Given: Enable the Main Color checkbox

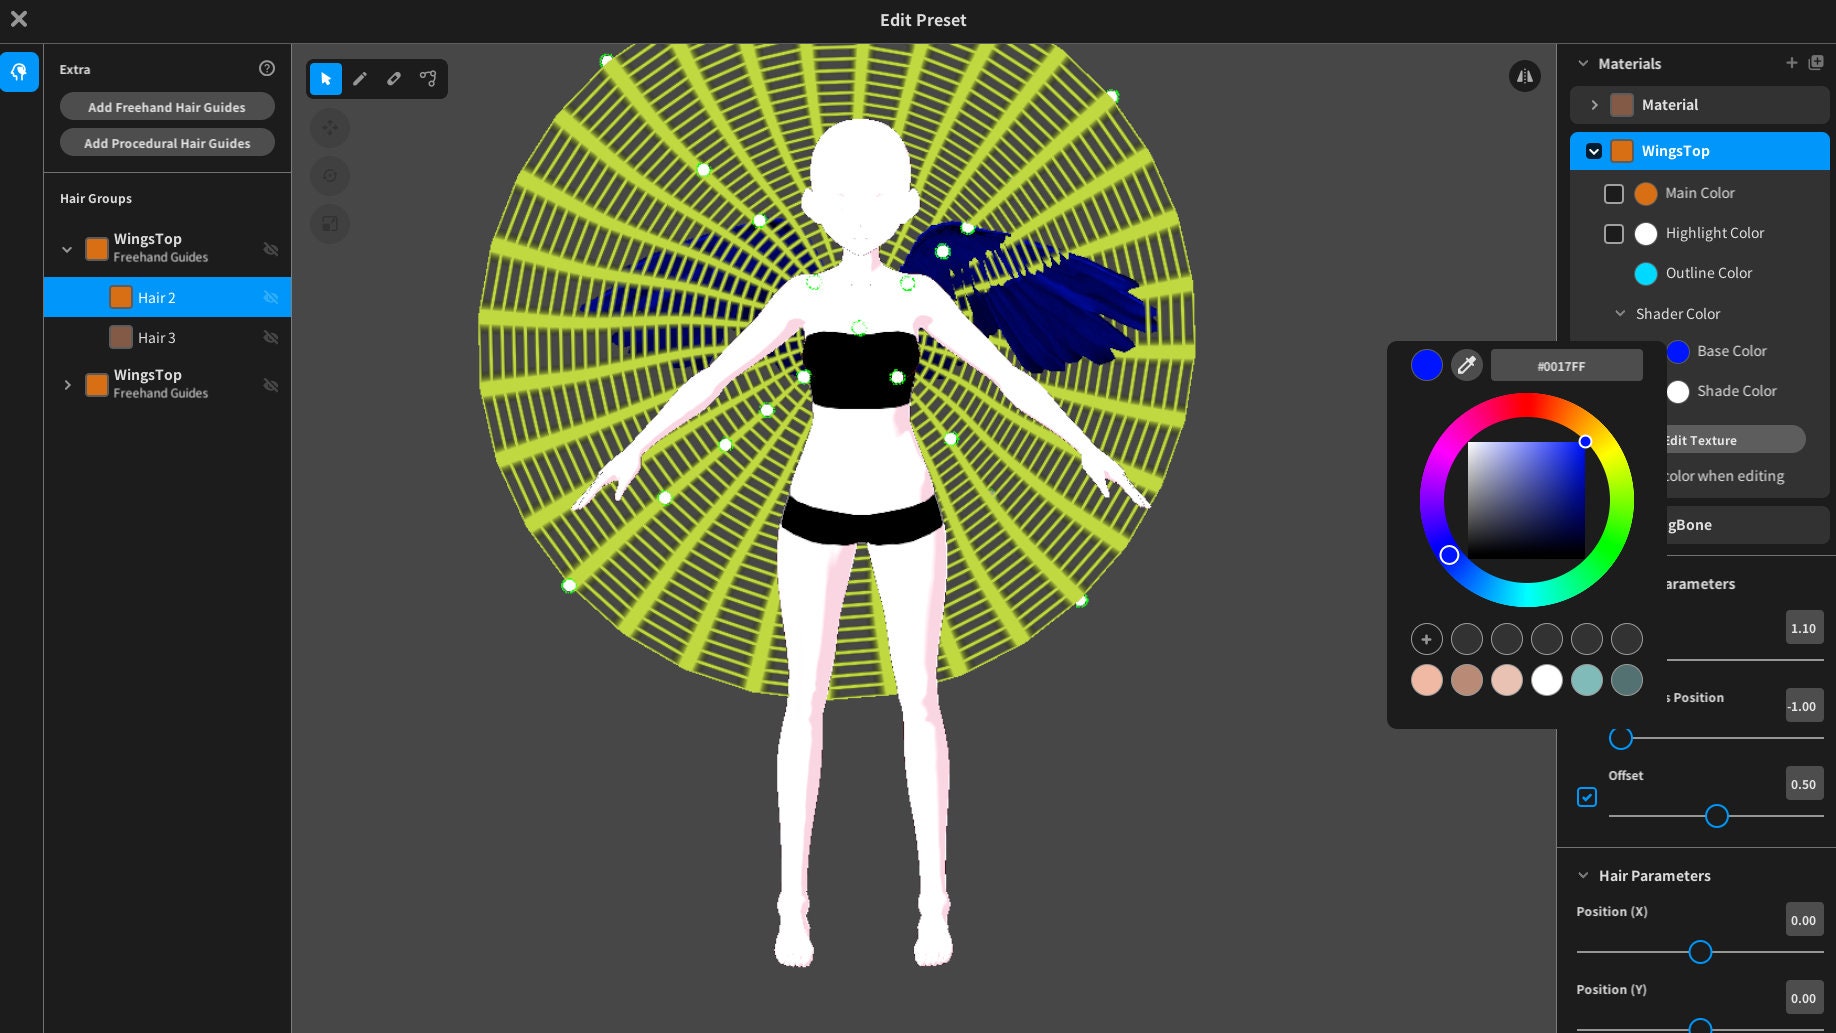Looking at the screenshot, I should tap(1614, 193).
